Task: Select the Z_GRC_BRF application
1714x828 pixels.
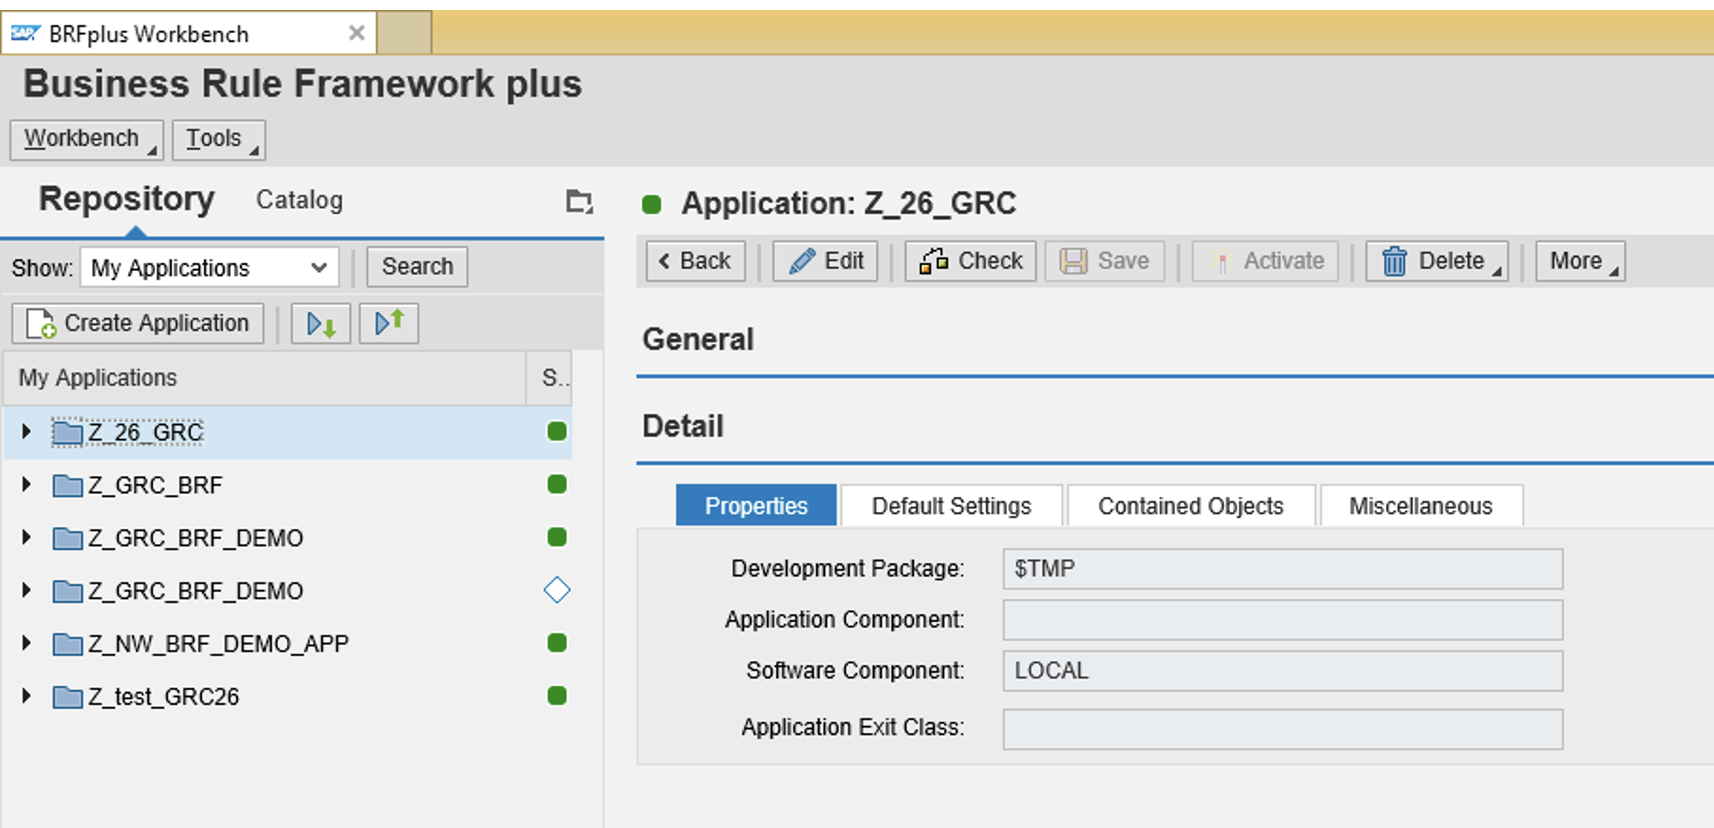Action: (155, 485)
